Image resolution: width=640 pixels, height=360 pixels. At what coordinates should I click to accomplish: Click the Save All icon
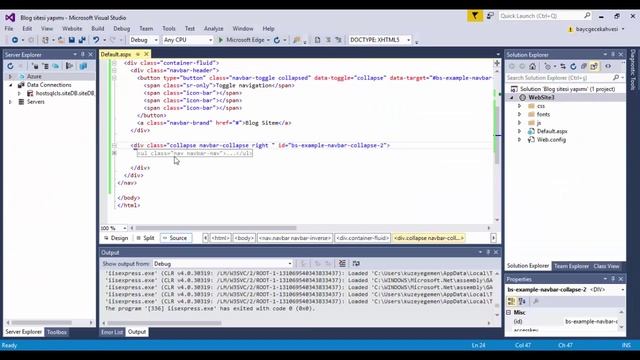(82, 40)
